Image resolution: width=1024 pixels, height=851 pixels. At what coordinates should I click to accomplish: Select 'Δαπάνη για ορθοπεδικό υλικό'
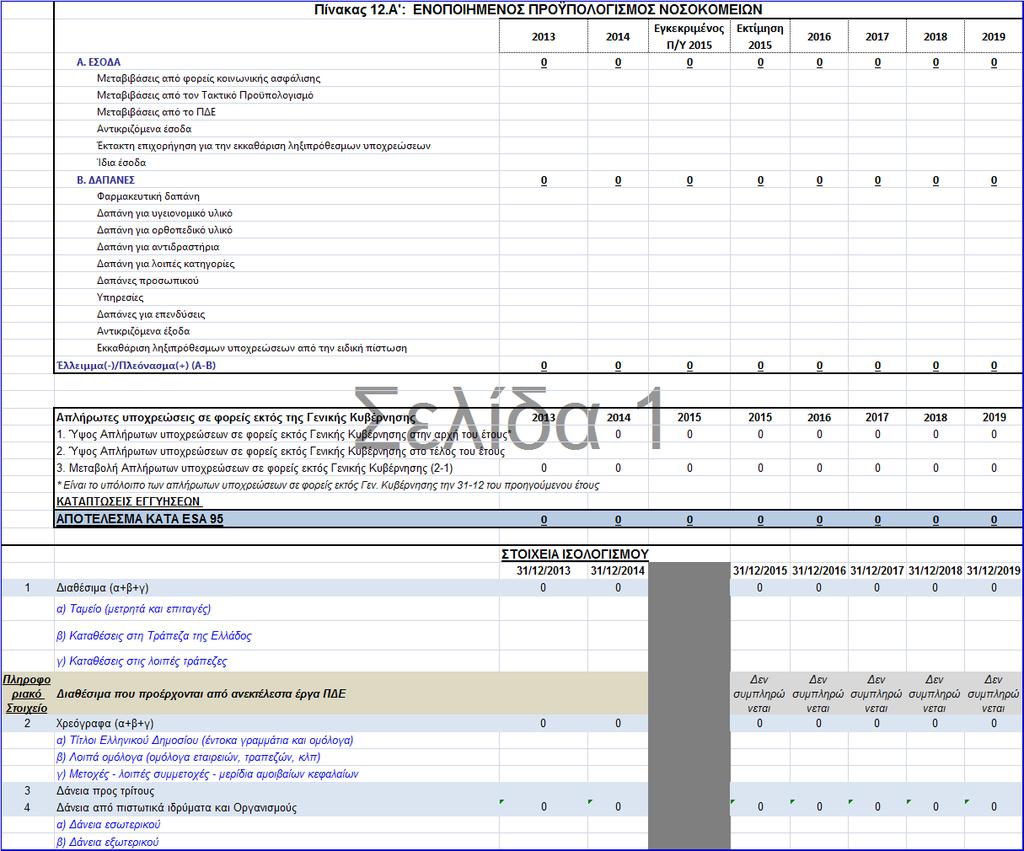tap(165, 230)
